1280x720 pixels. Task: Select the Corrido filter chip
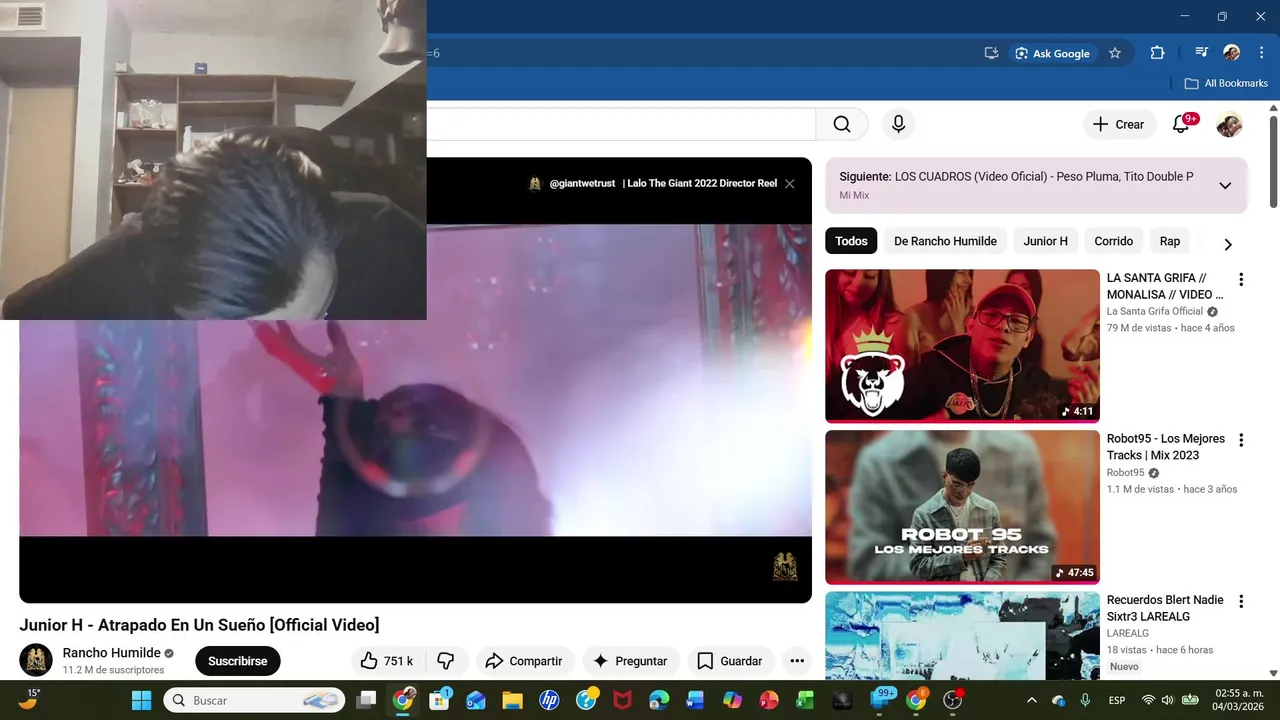1113,241
